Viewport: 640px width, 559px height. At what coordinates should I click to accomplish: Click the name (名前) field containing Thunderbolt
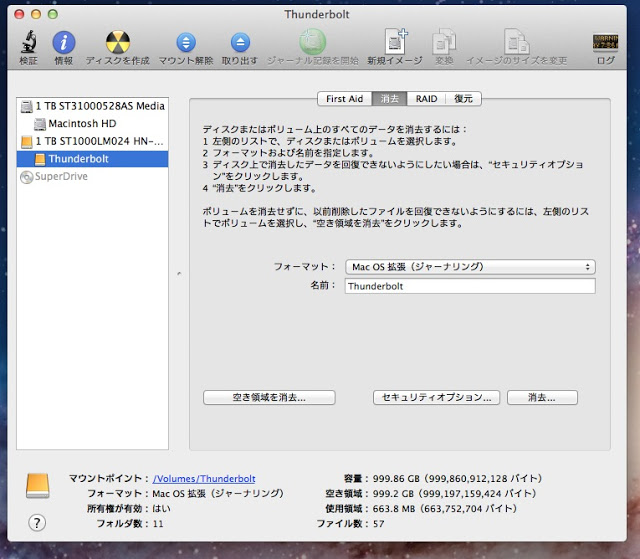tap(470, 286)
